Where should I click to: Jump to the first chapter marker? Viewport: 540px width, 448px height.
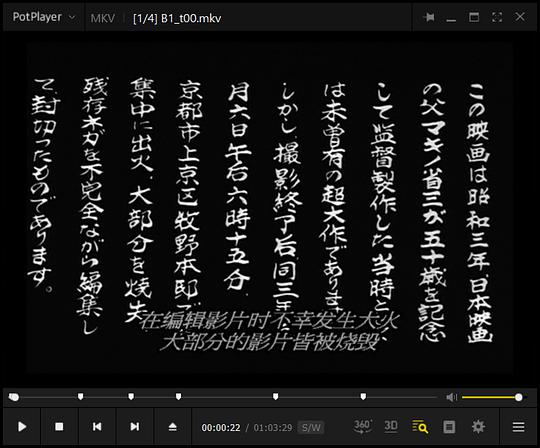80,397
